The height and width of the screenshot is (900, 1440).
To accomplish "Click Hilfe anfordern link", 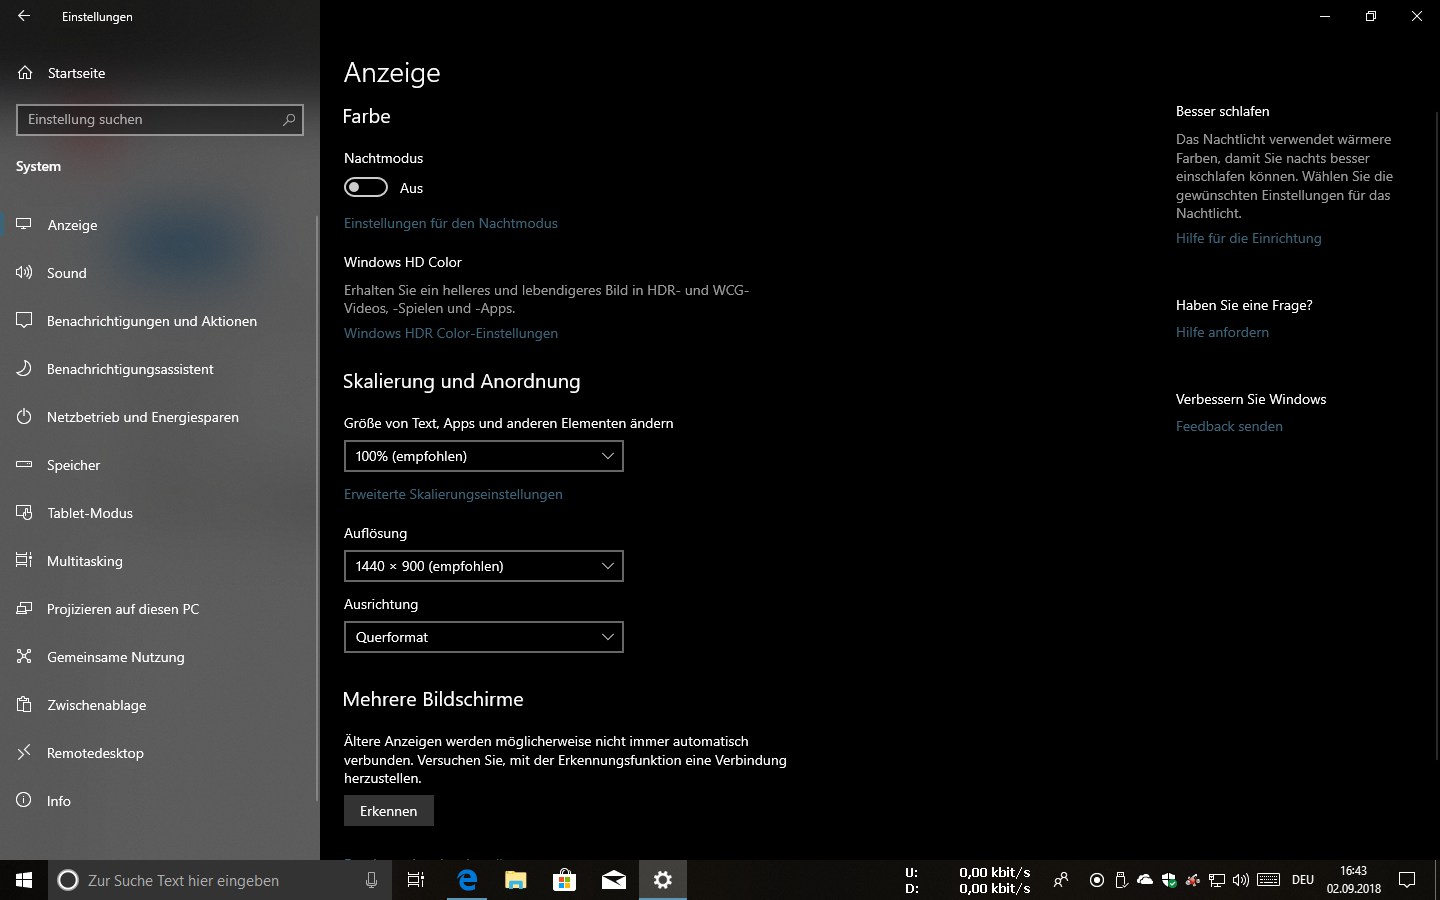I will [x=1222, y=332].
